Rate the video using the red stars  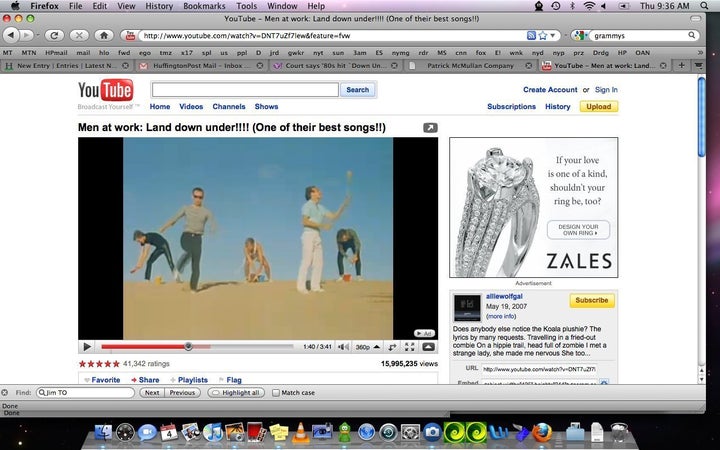[99, 364]
